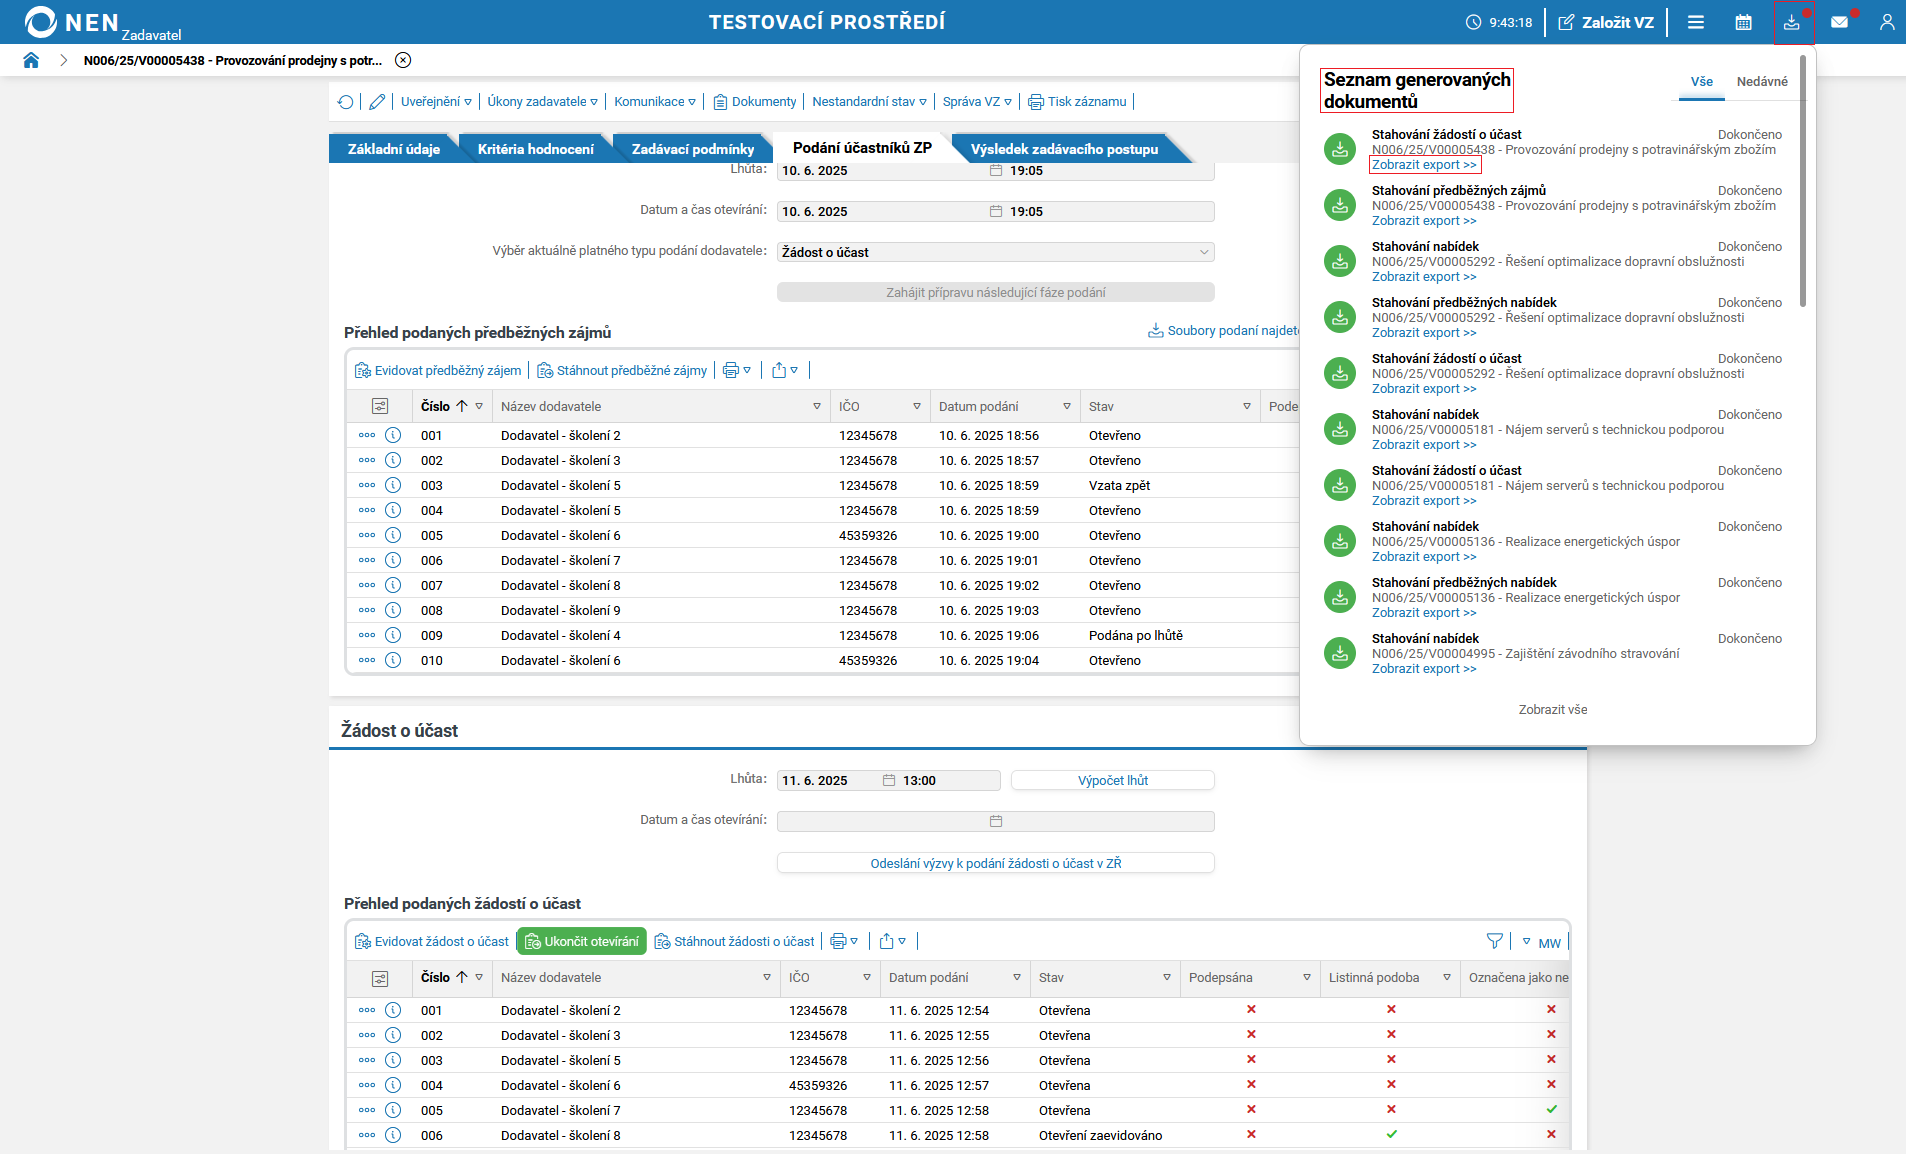The image size is (1906, 1154).
Task: Click Soubory podaní najdete link
Action: [x=1224, y=331]
